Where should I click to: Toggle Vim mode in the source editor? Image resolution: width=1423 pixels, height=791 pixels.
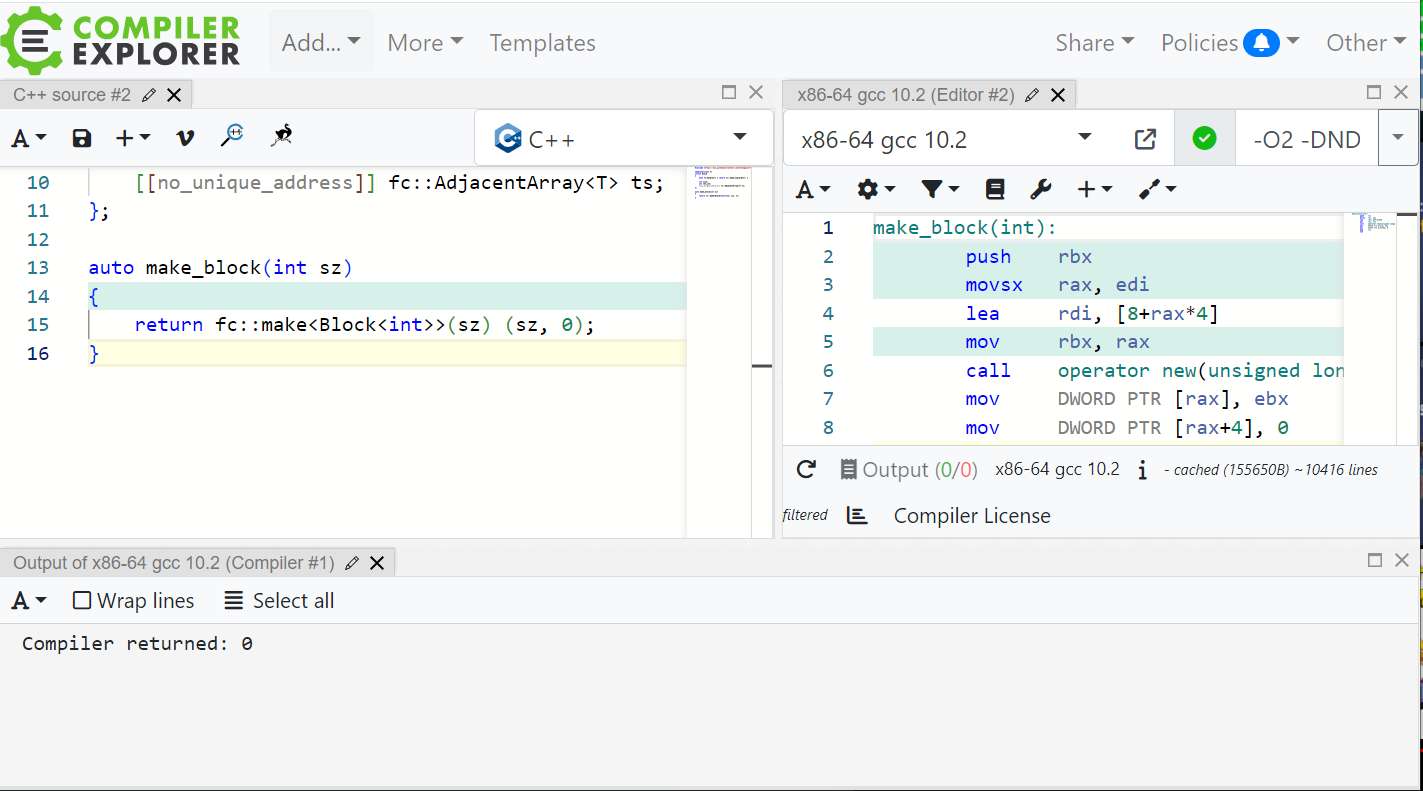[184, 138]
